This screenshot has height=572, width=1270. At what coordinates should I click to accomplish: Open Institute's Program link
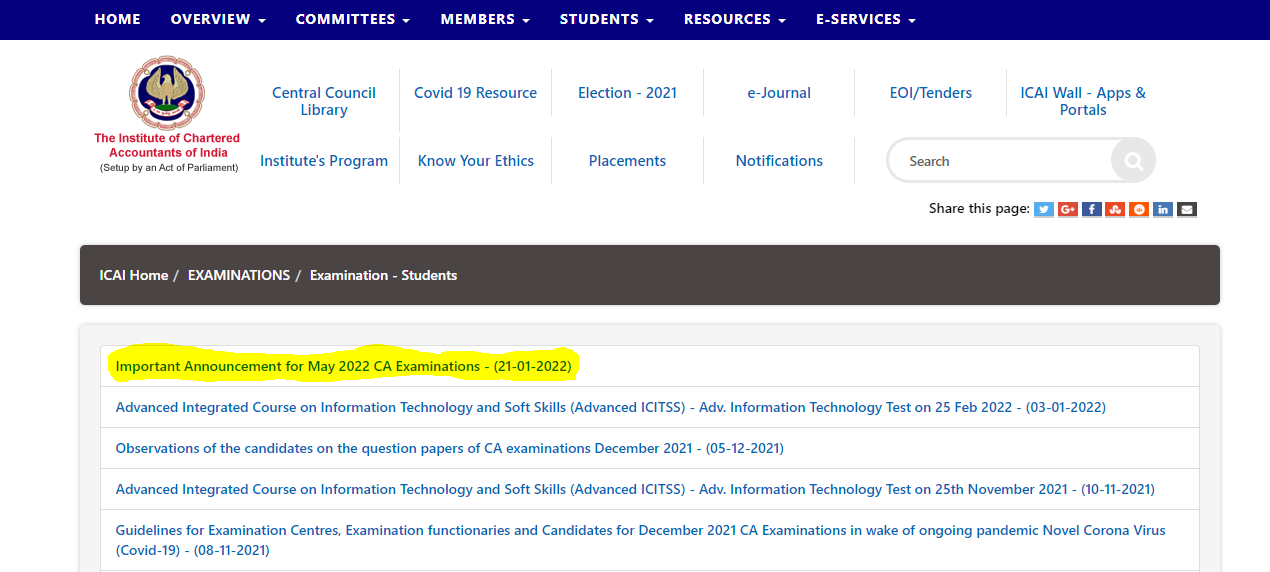324,161
